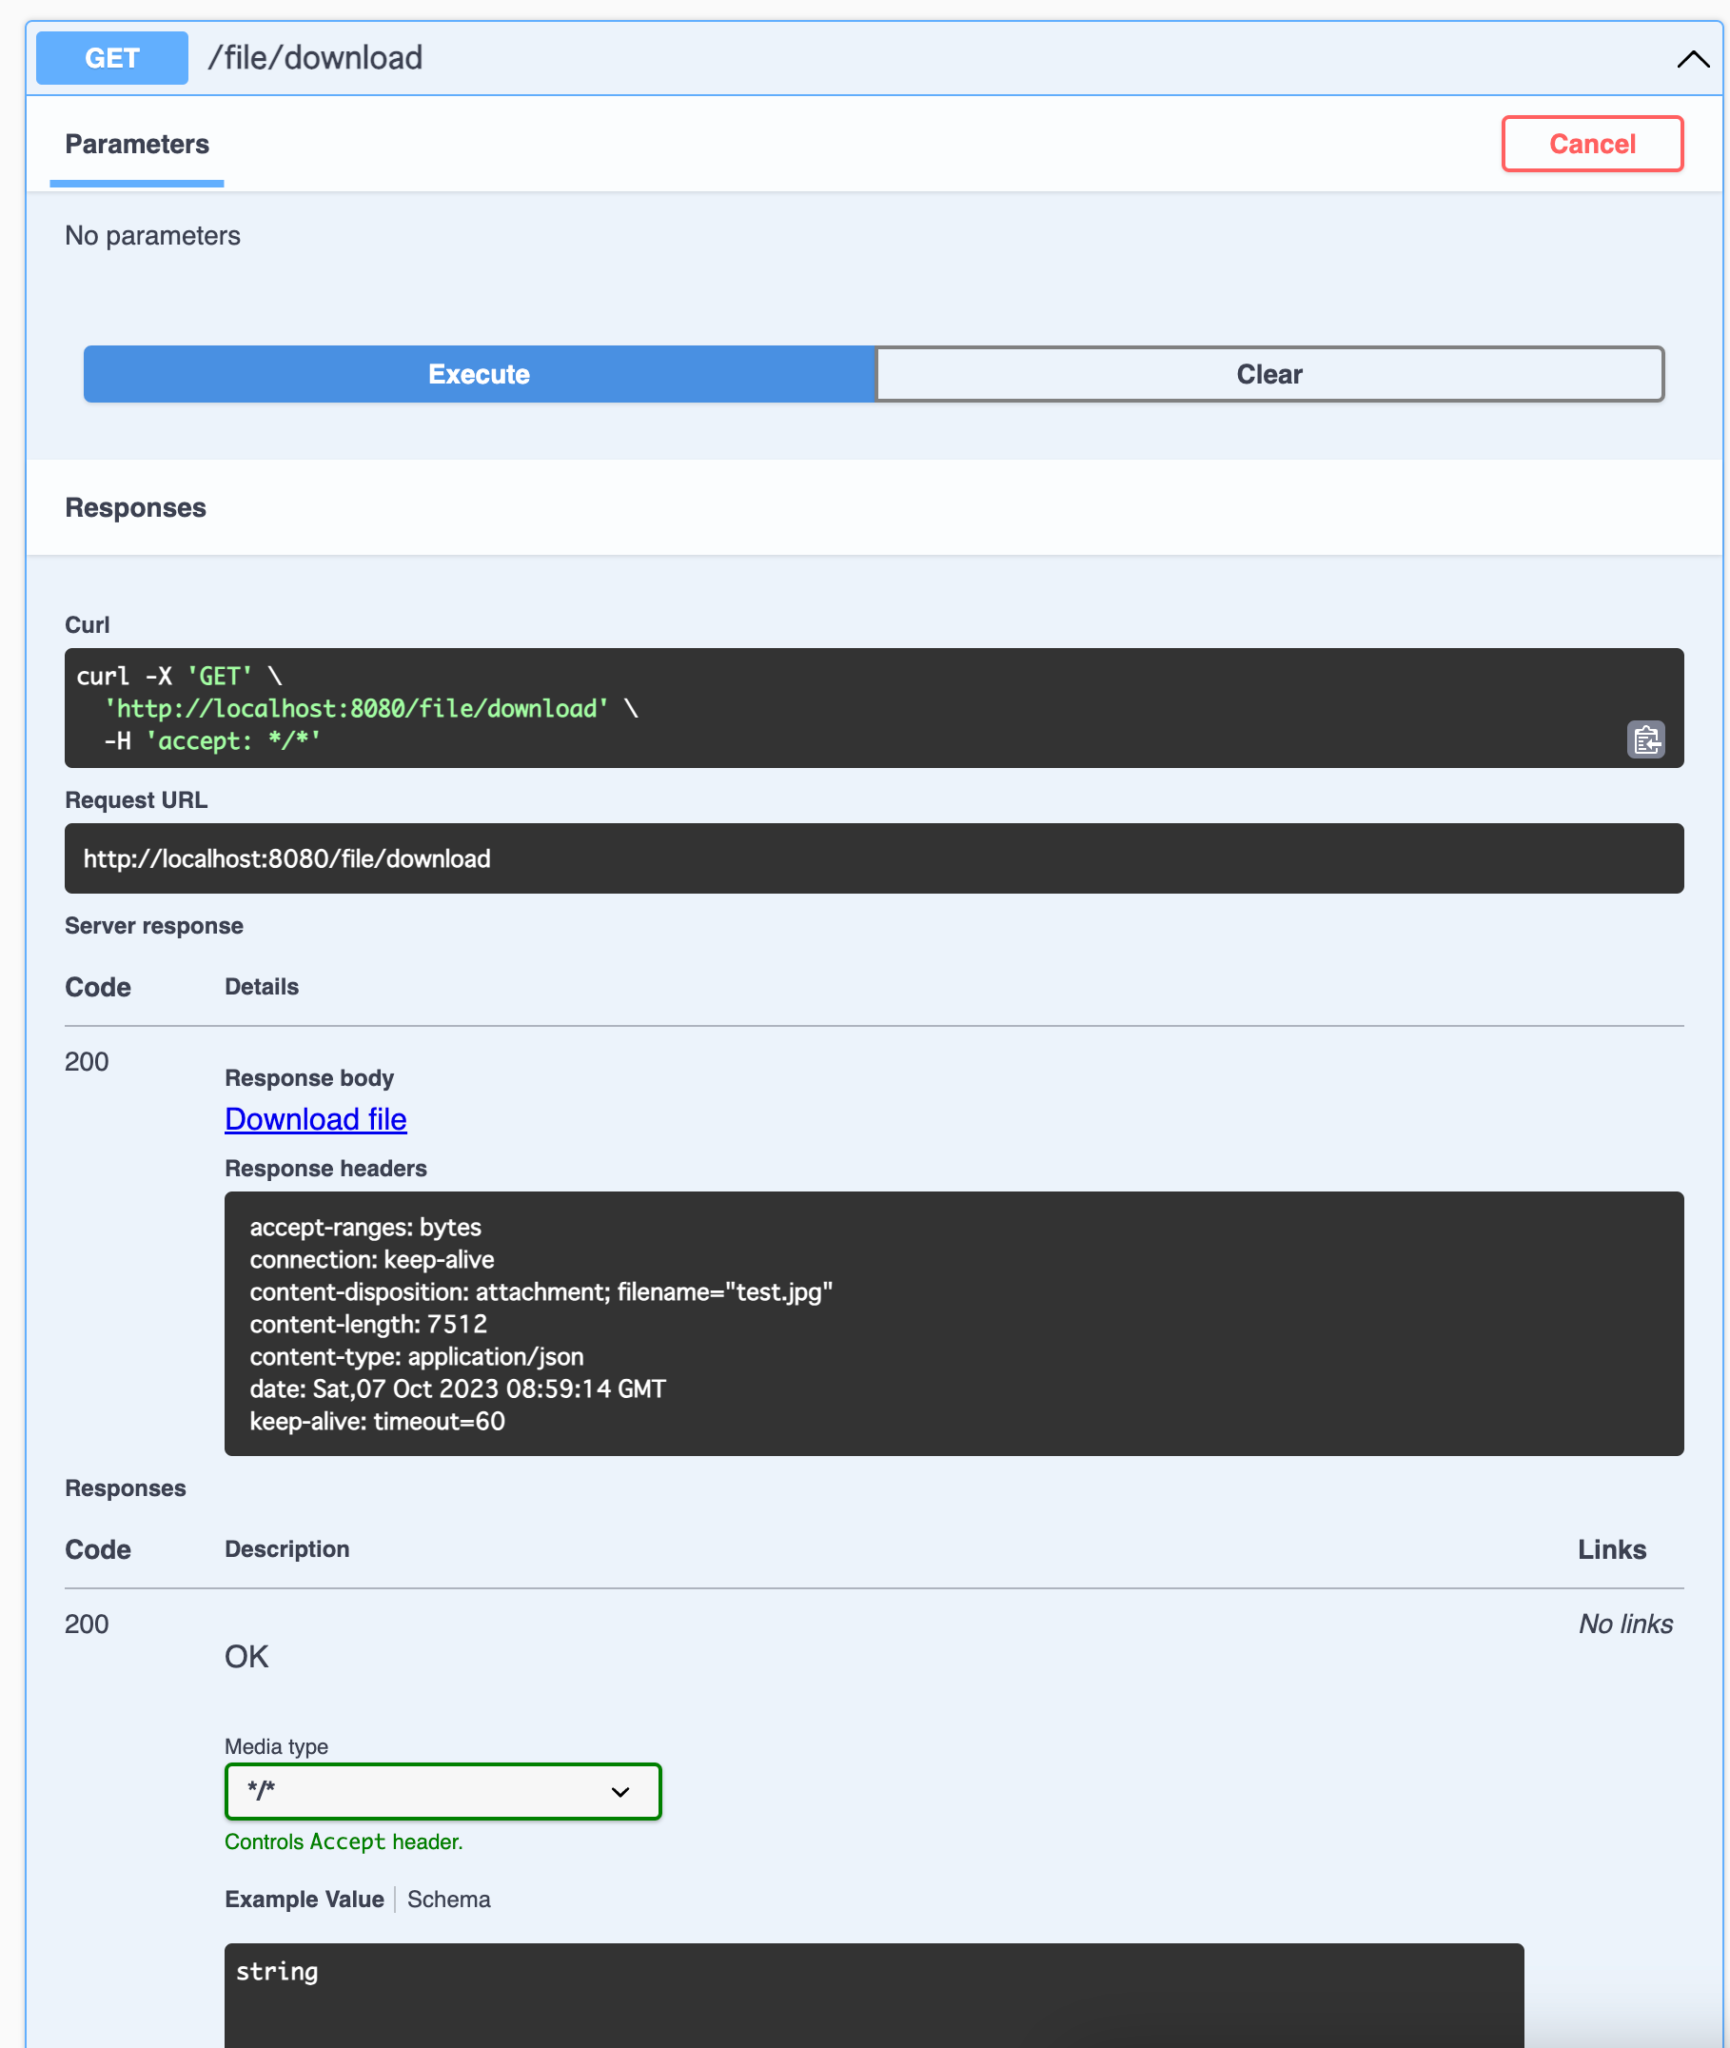Select the Example Value tab
Image resolution: width=1730 pixels, height=2048 pixels.
304,1898
